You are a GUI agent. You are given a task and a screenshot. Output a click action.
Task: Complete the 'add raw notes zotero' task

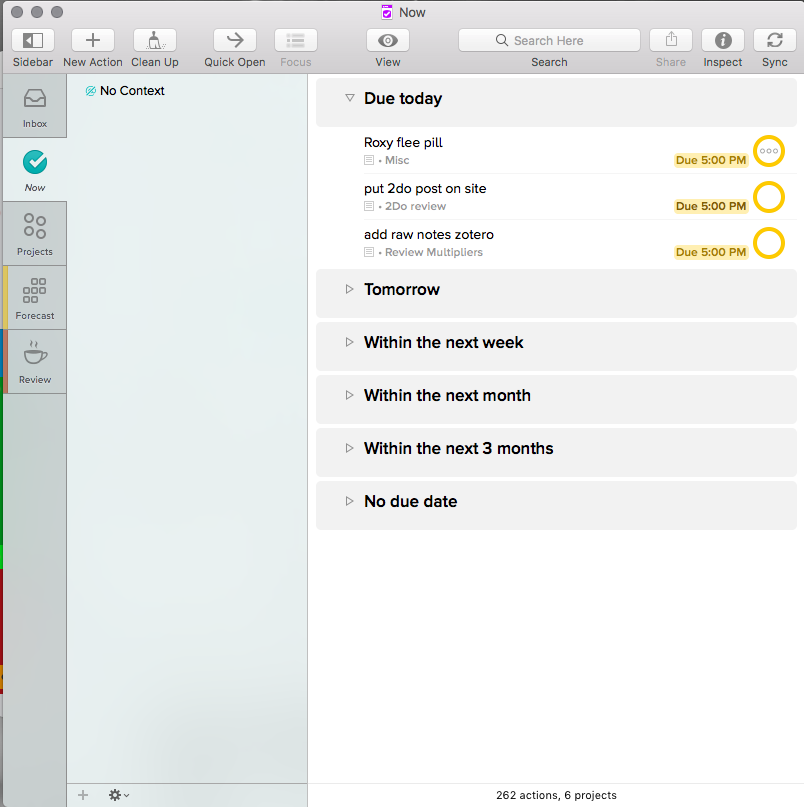pos(768,243)
